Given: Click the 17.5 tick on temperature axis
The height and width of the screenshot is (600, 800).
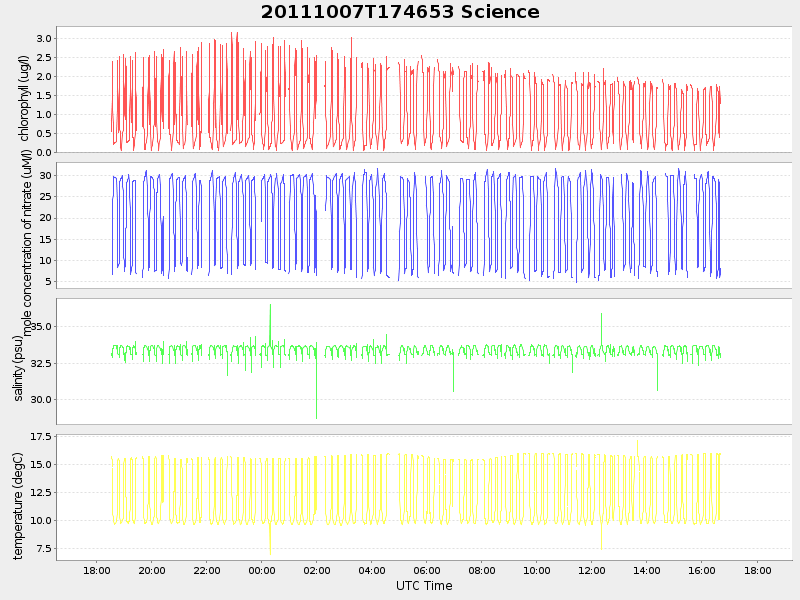Looking at the screenshot, I should click(41, 437).
